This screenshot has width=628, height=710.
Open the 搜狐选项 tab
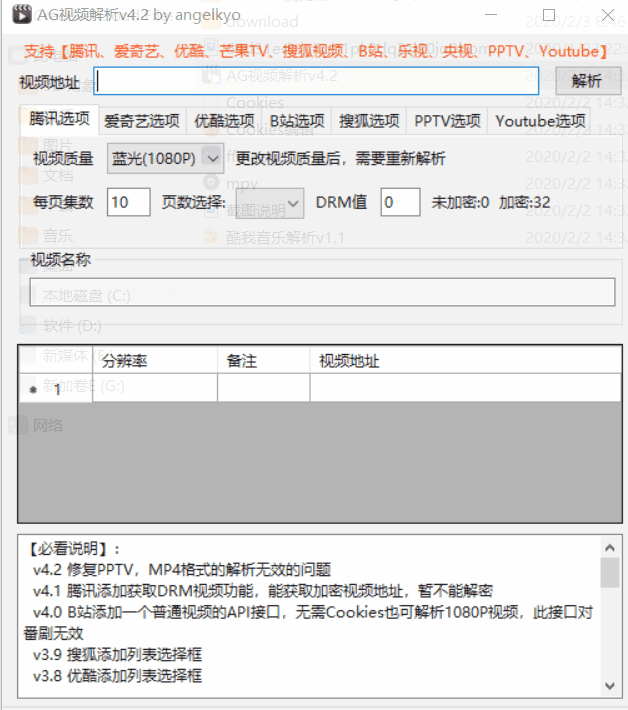[x=369, y=121]
